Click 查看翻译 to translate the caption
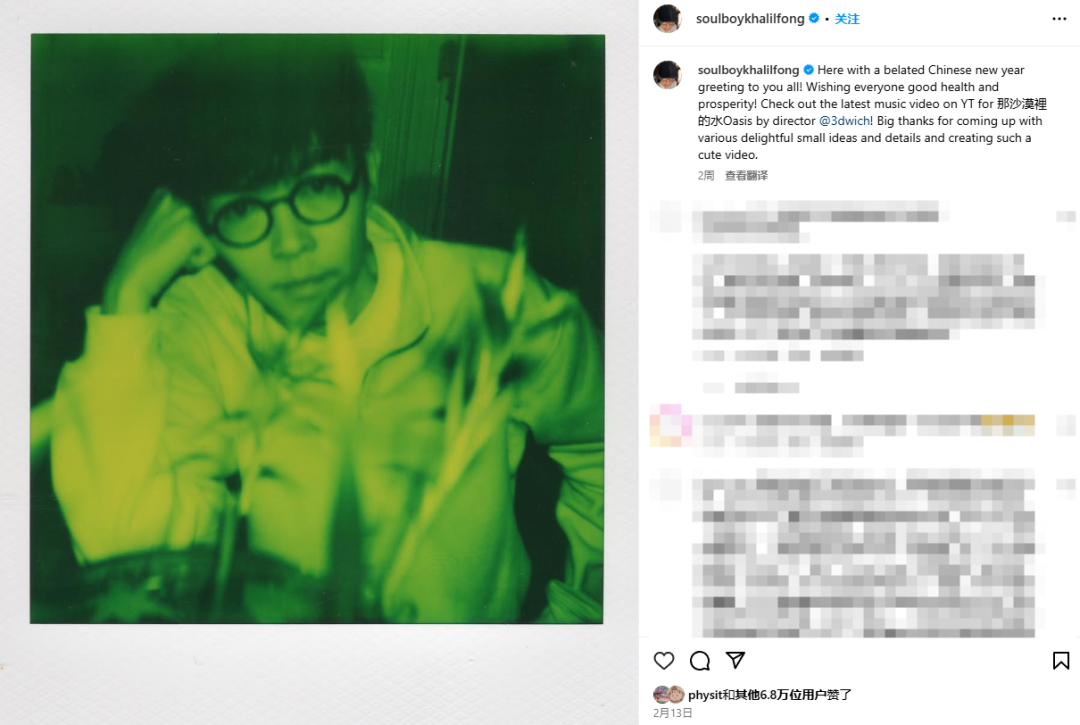This screenshot has height=725, width=1080. coord(746,176)
